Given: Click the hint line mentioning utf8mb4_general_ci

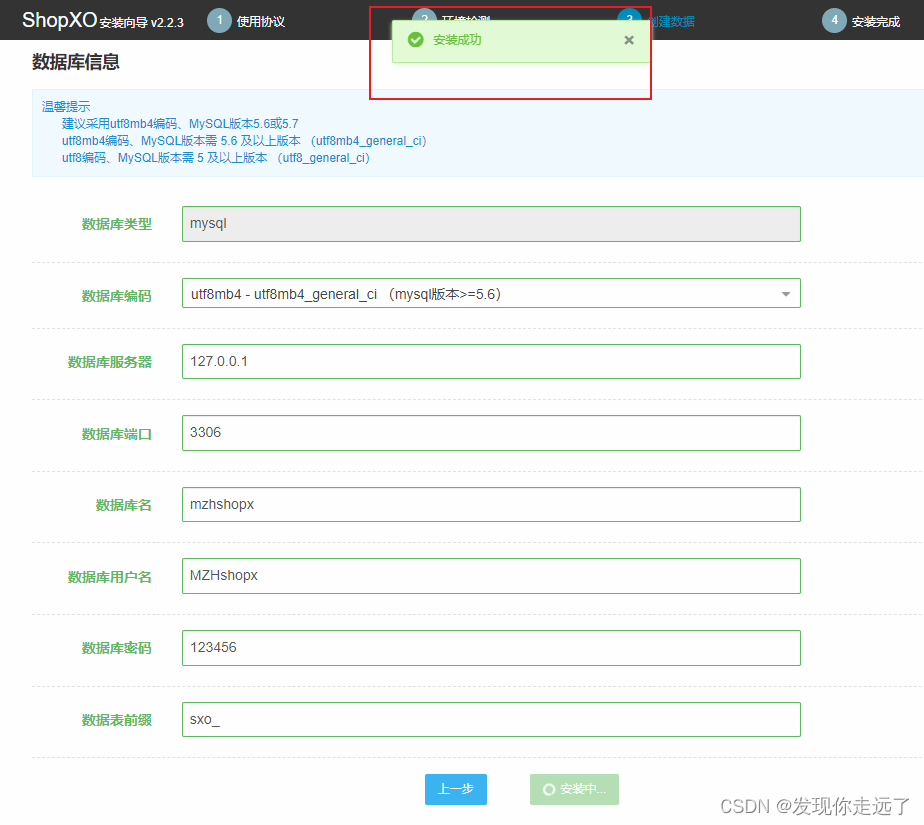Looking at the screenshot, I should pos(244,141).
